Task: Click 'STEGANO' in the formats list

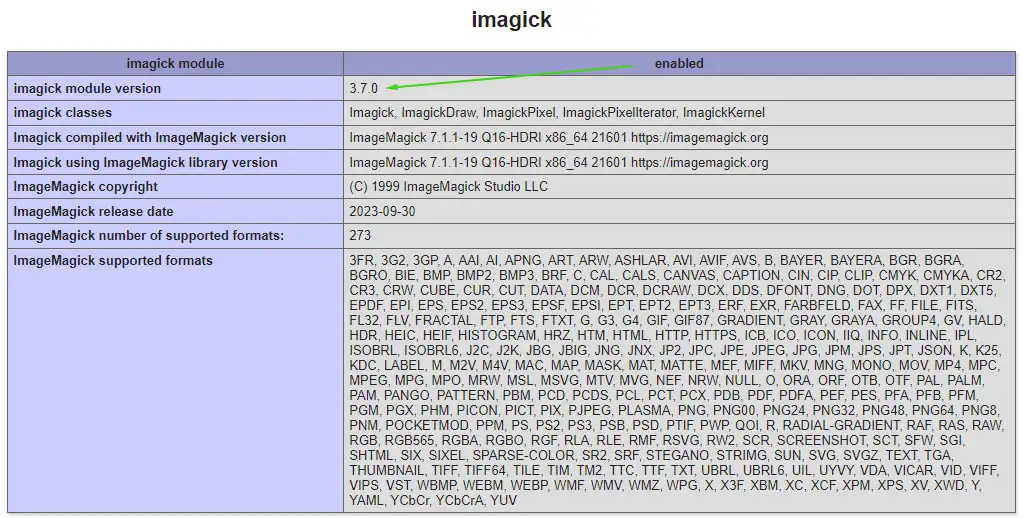Action: [x=677, y=455]
